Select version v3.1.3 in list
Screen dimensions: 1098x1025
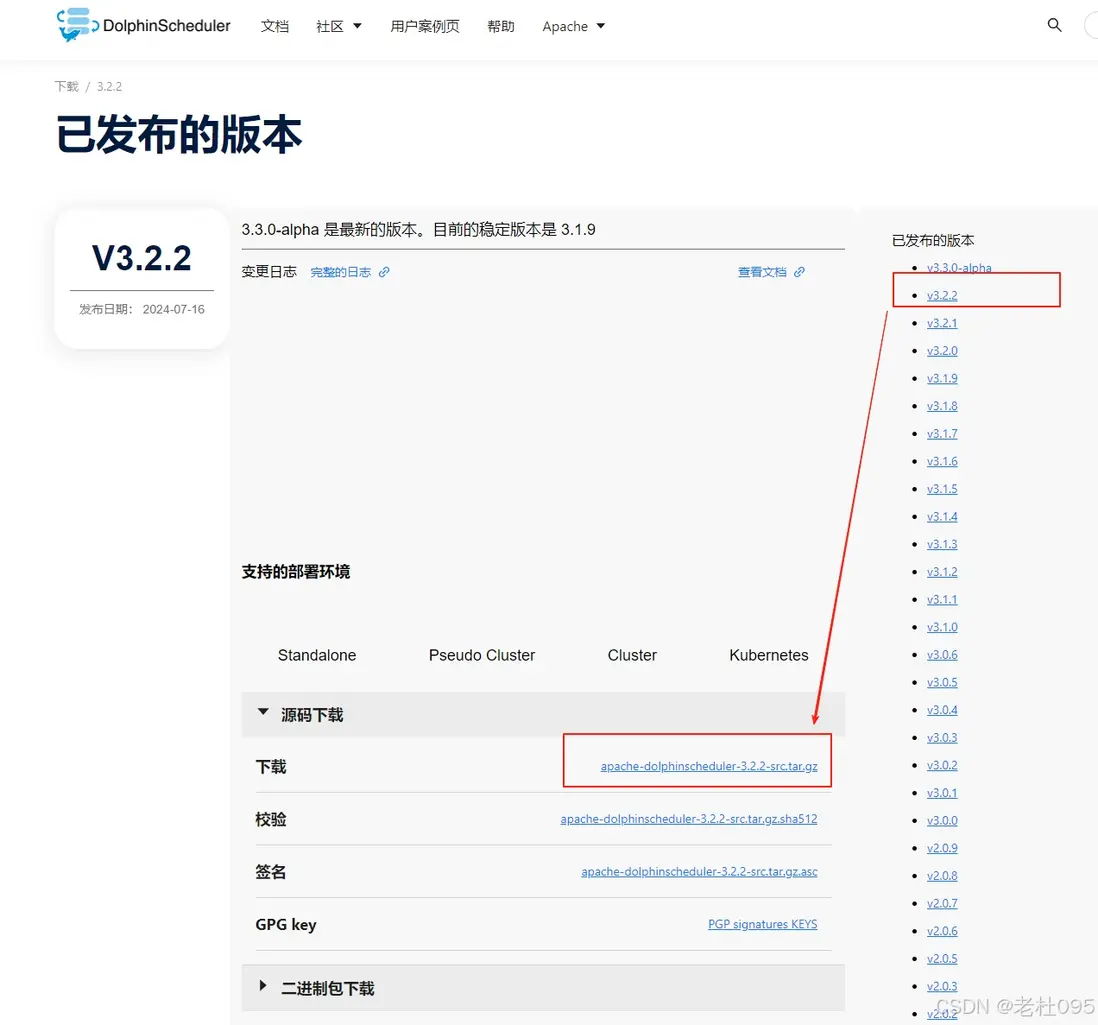[x=942, y=544]
